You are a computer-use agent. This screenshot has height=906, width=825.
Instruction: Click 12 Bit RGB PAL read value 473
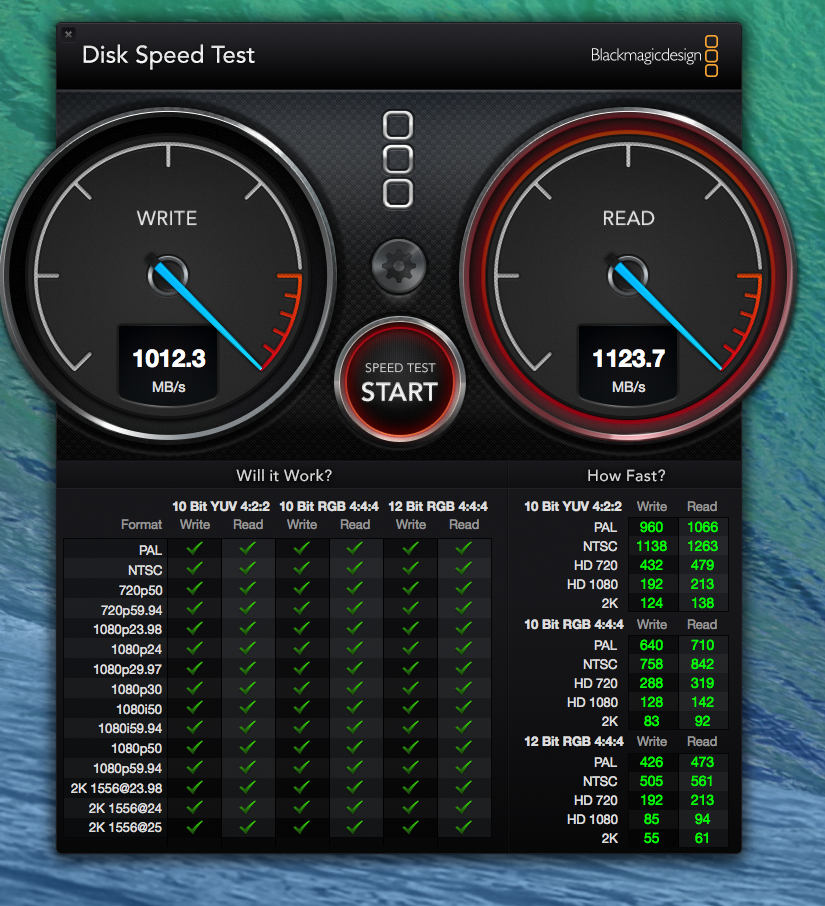[703, 762]
